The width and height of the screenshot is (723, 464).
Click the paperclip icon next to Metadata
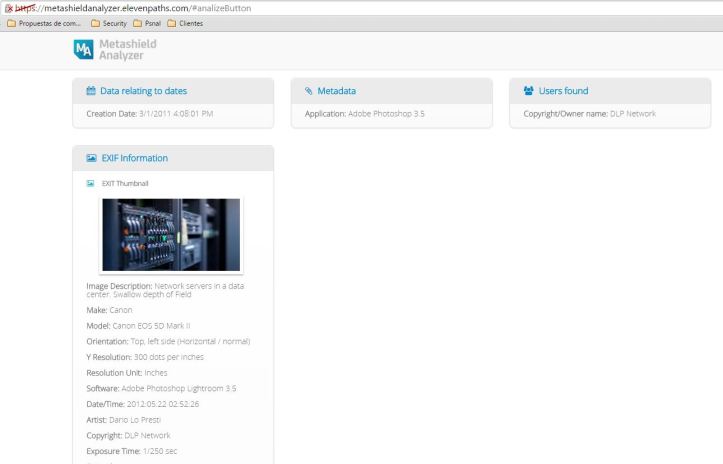pos(308,91)
